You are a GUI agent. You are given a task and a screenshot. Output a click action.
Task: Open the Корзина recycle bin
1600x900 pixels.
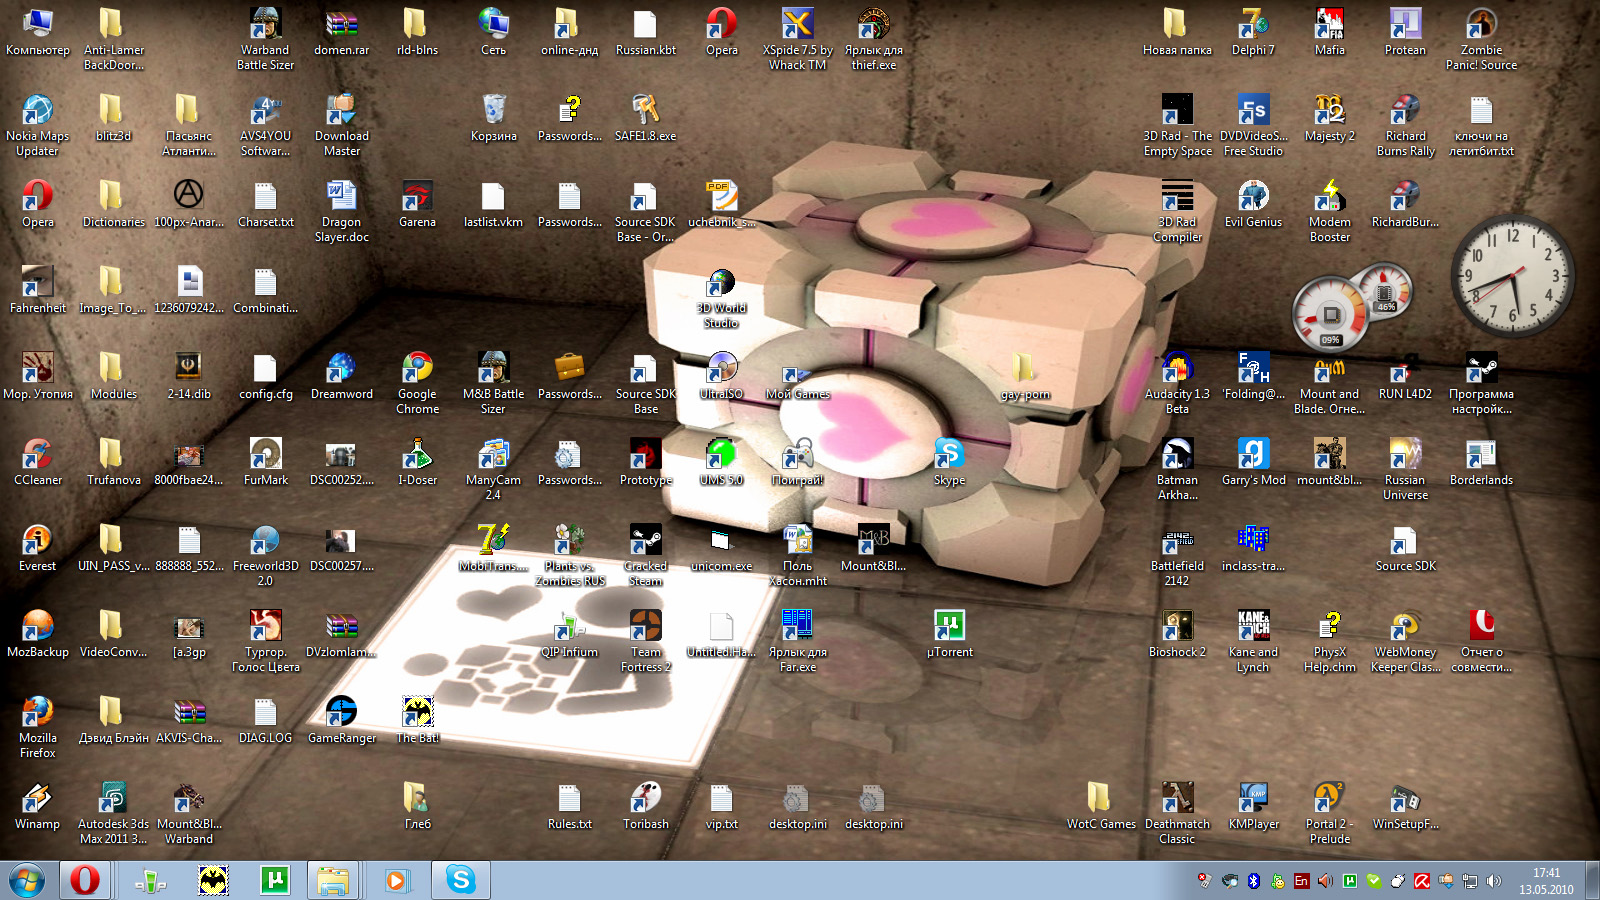(493, 110)
